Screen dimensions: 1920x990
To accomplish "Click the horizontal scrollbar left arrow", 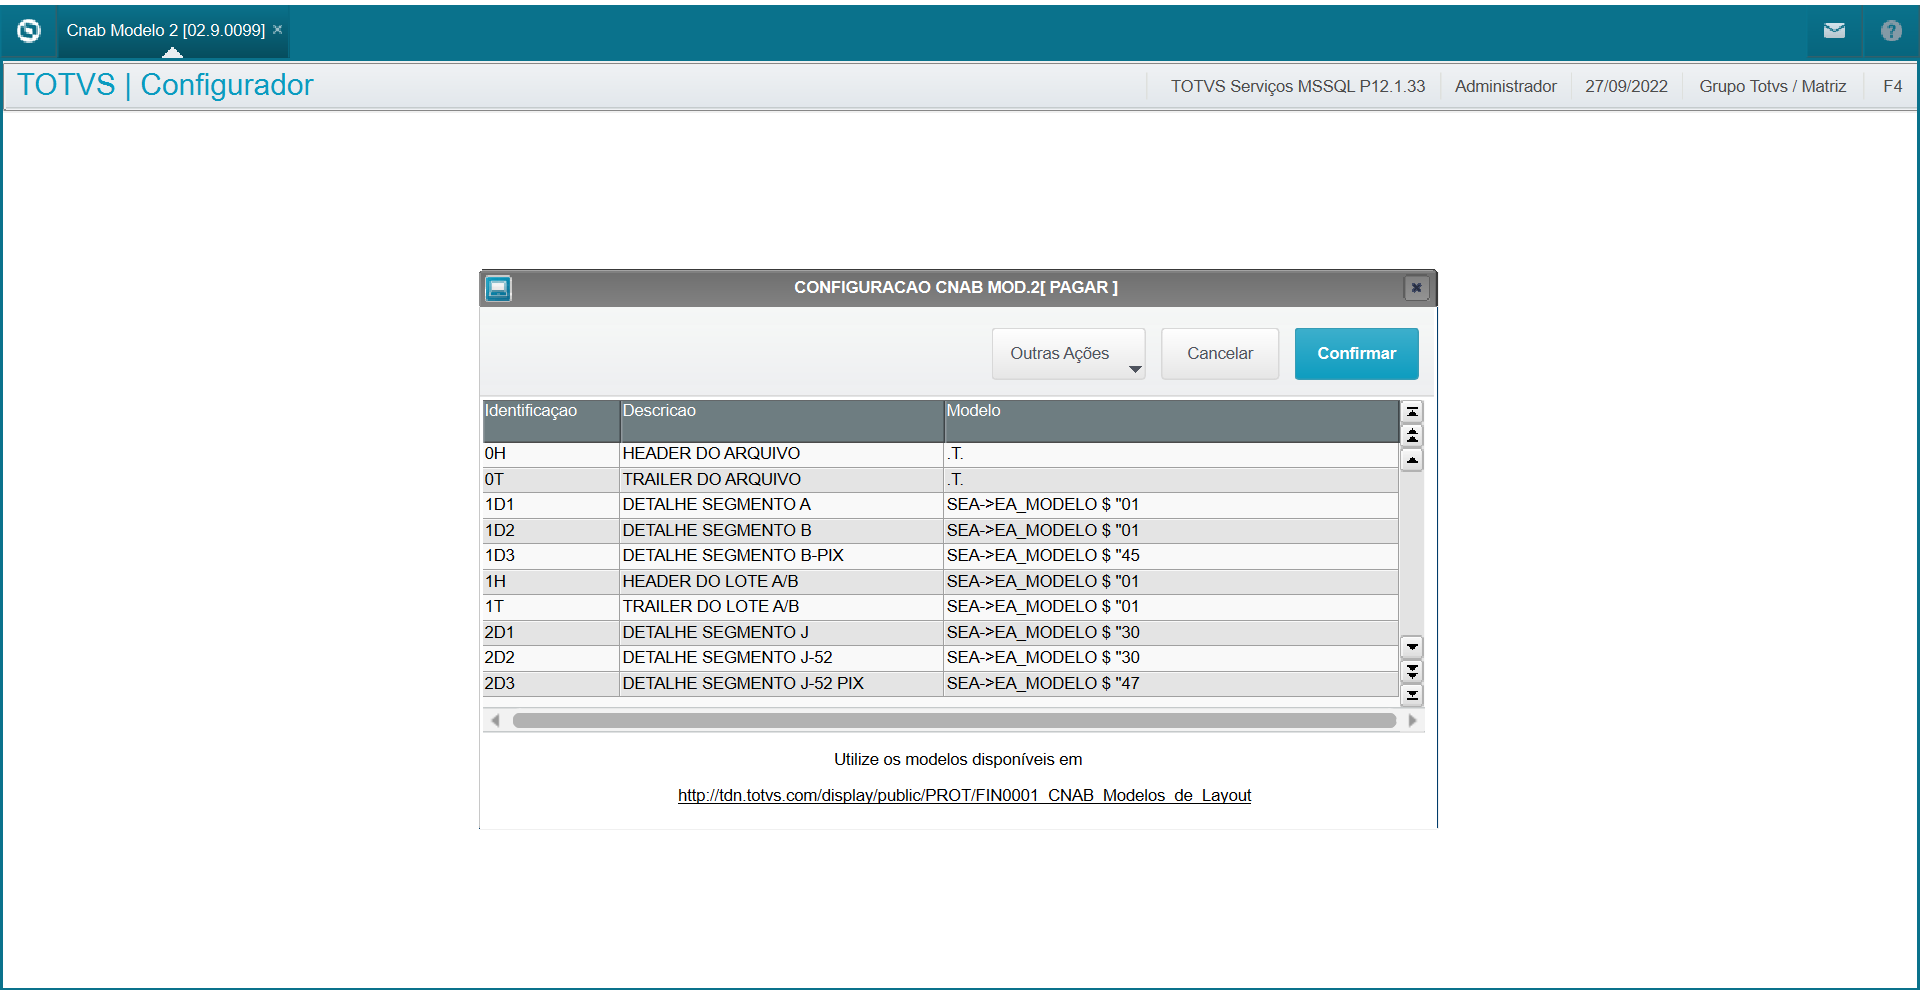I will 495,721.
